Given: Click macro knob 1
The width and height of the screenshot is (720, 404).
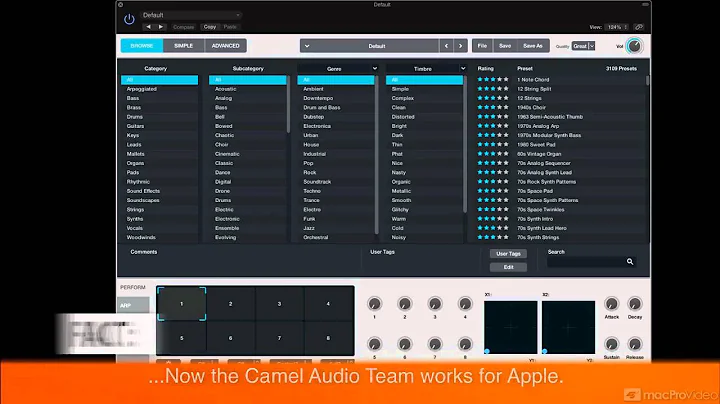Looking at the screenshot, I should click(374, 304).
